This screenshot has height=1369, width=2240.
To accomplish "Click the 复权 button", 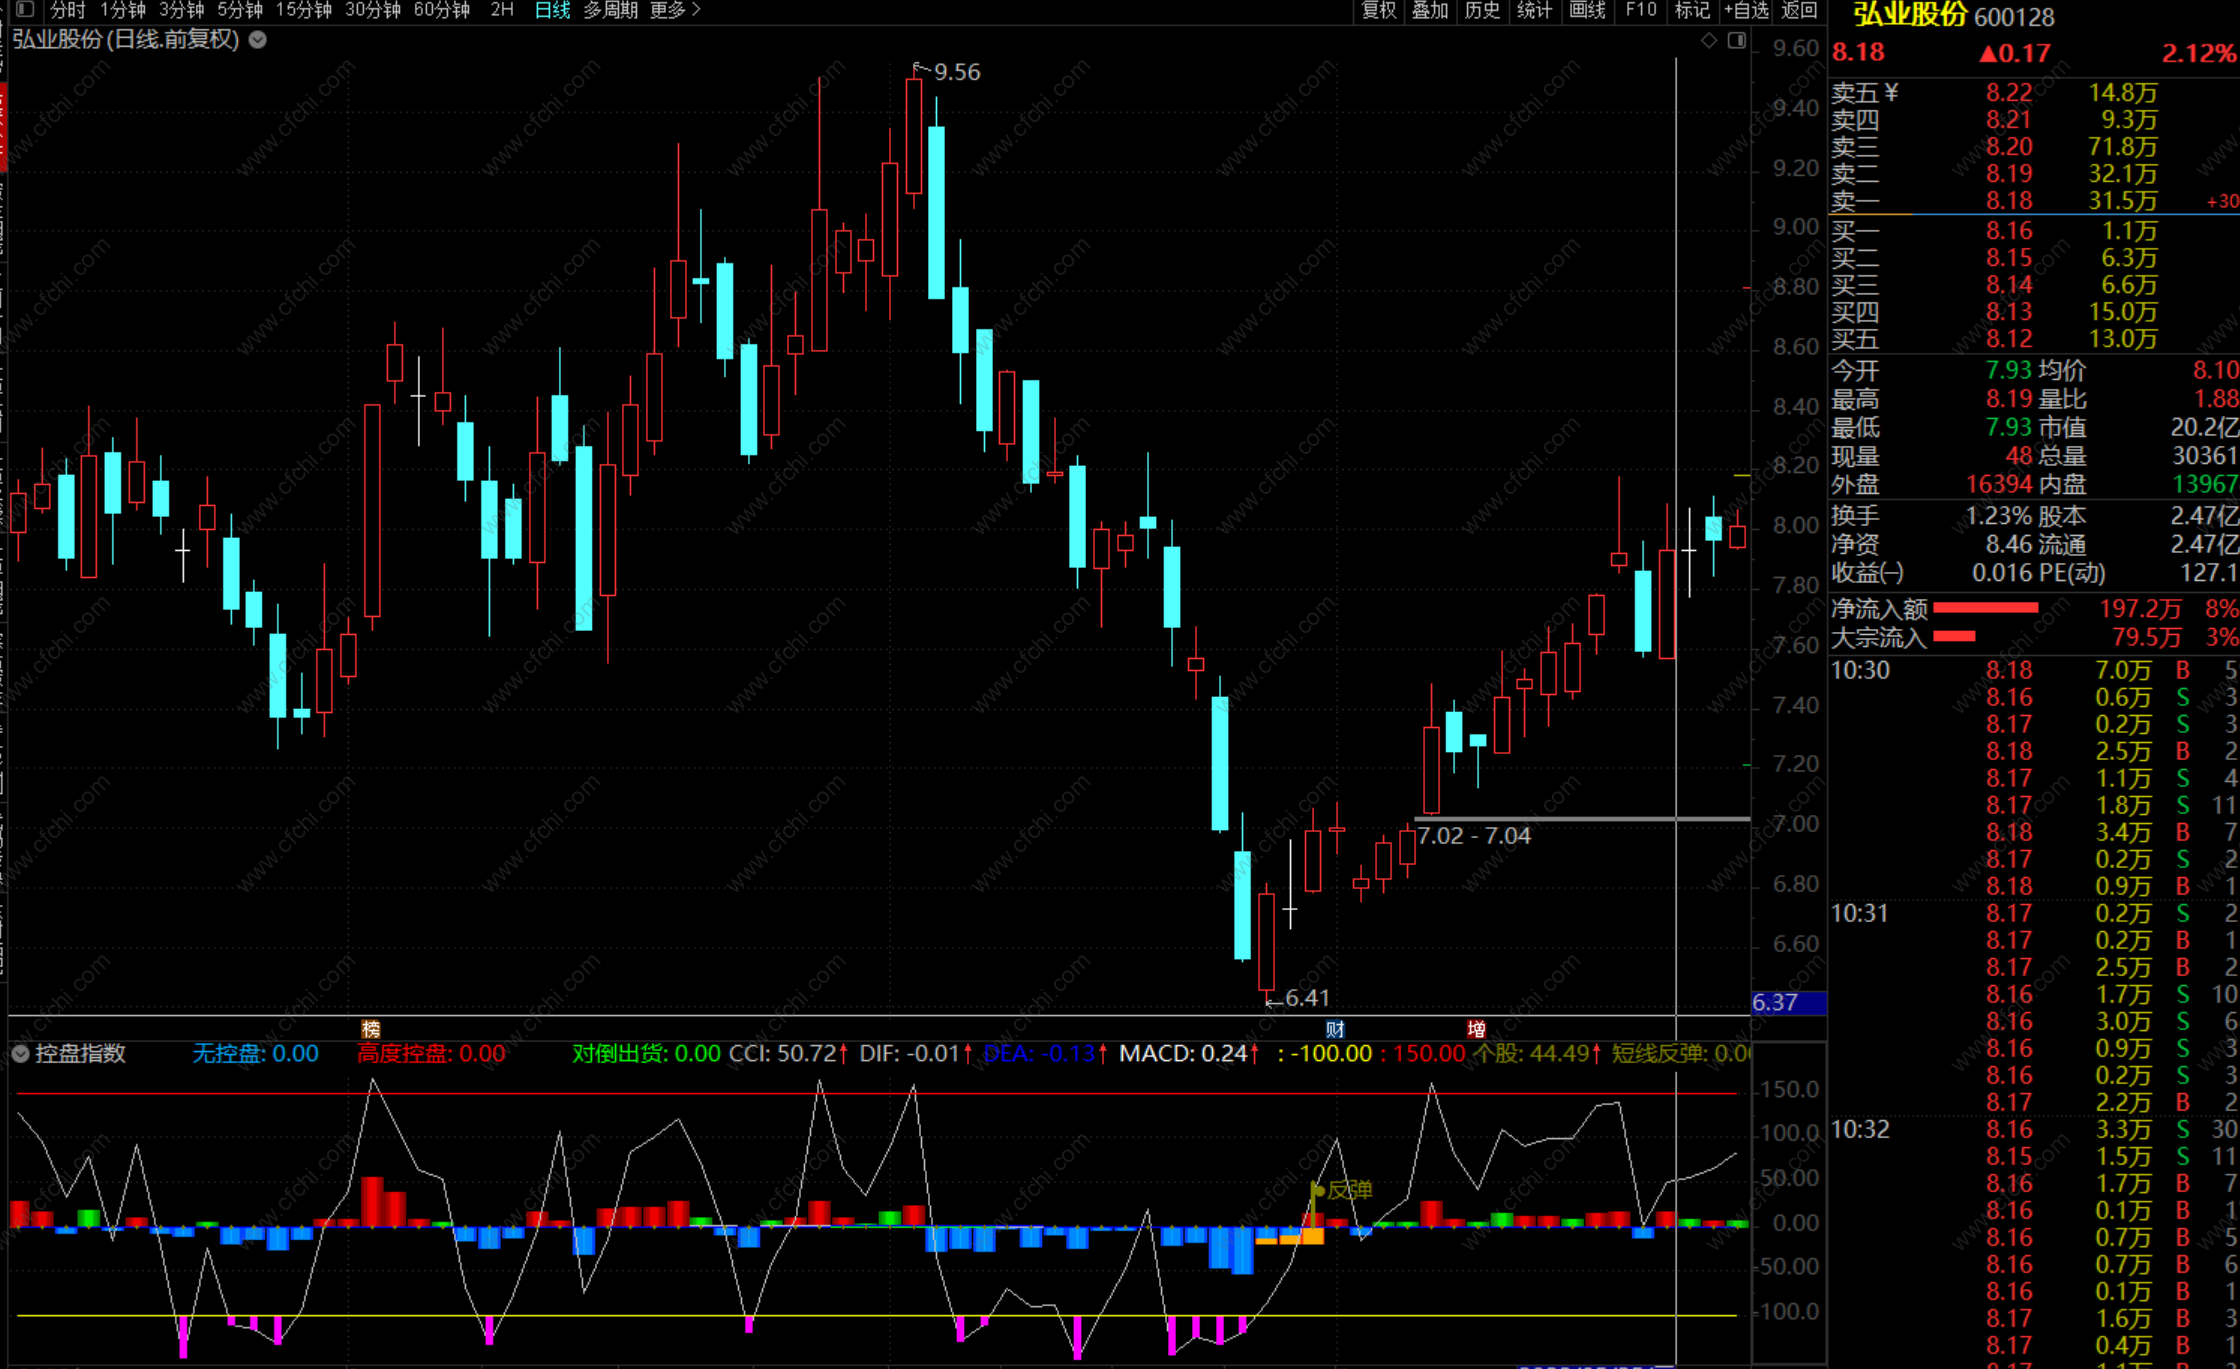I will [1379, 10].
